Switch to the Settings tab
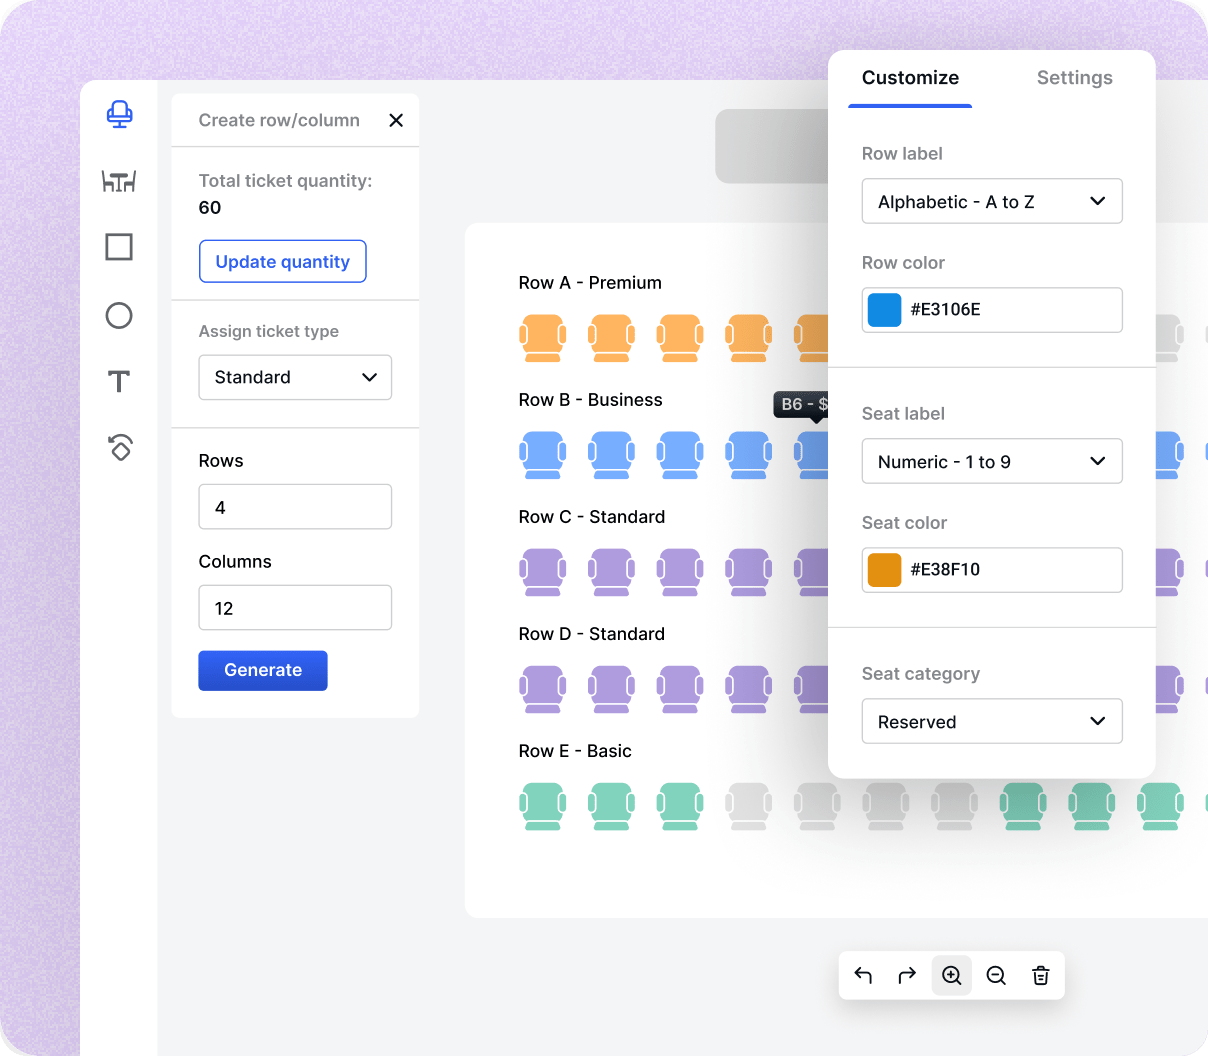The height and width of the screenshot is (1056, 1208). [1074, 78]
